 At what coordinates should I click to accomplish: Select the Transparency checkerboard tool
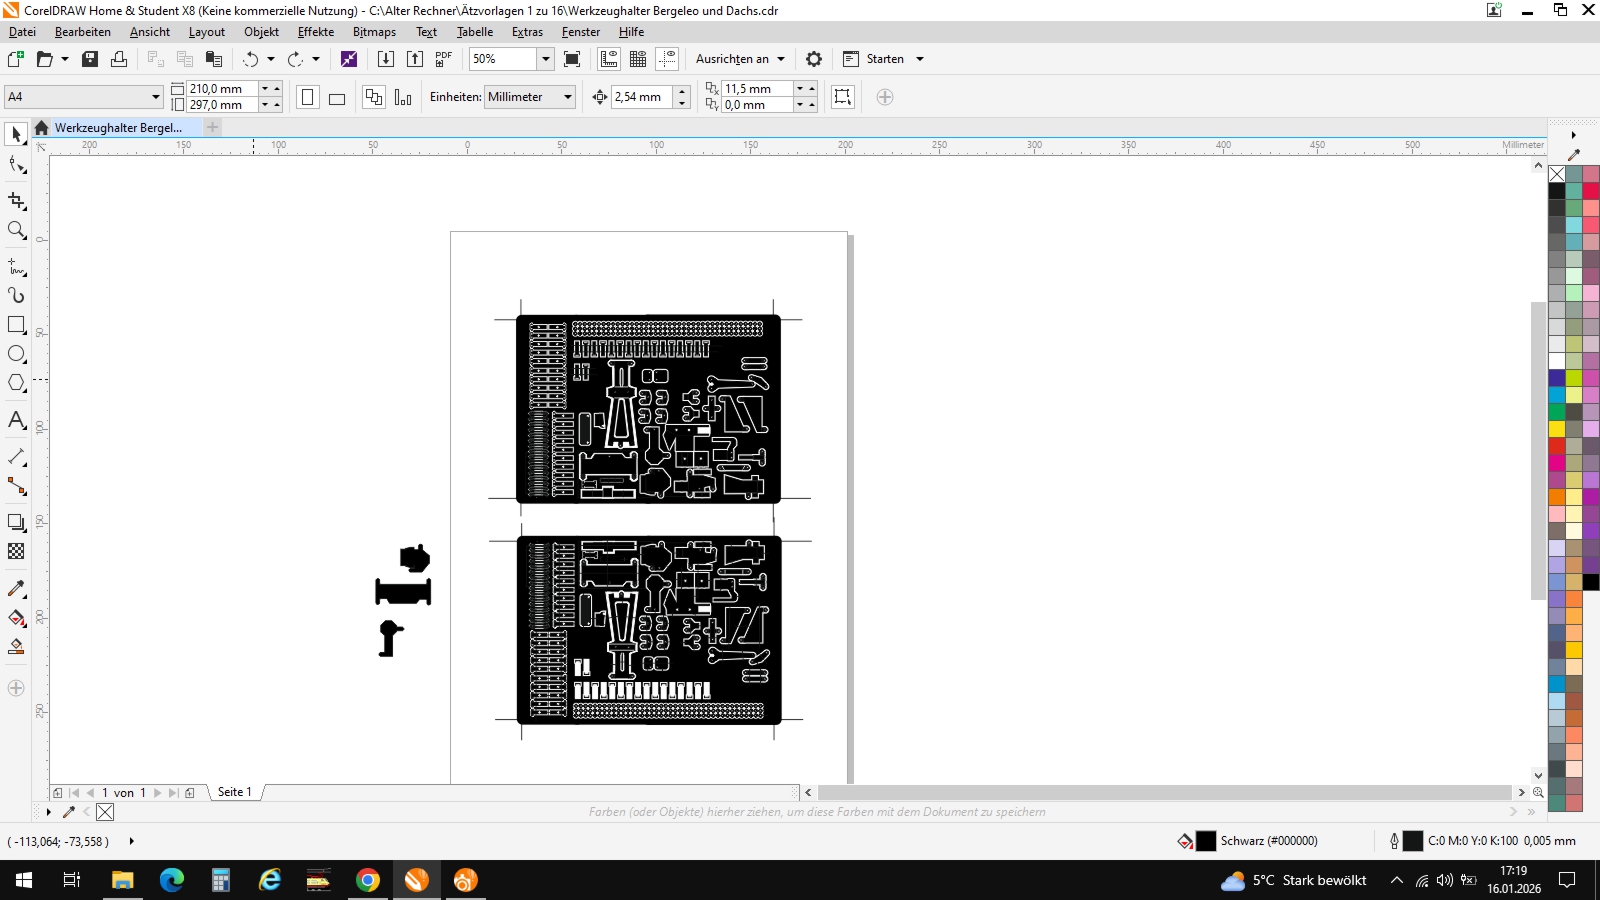[x=16, y=551]
